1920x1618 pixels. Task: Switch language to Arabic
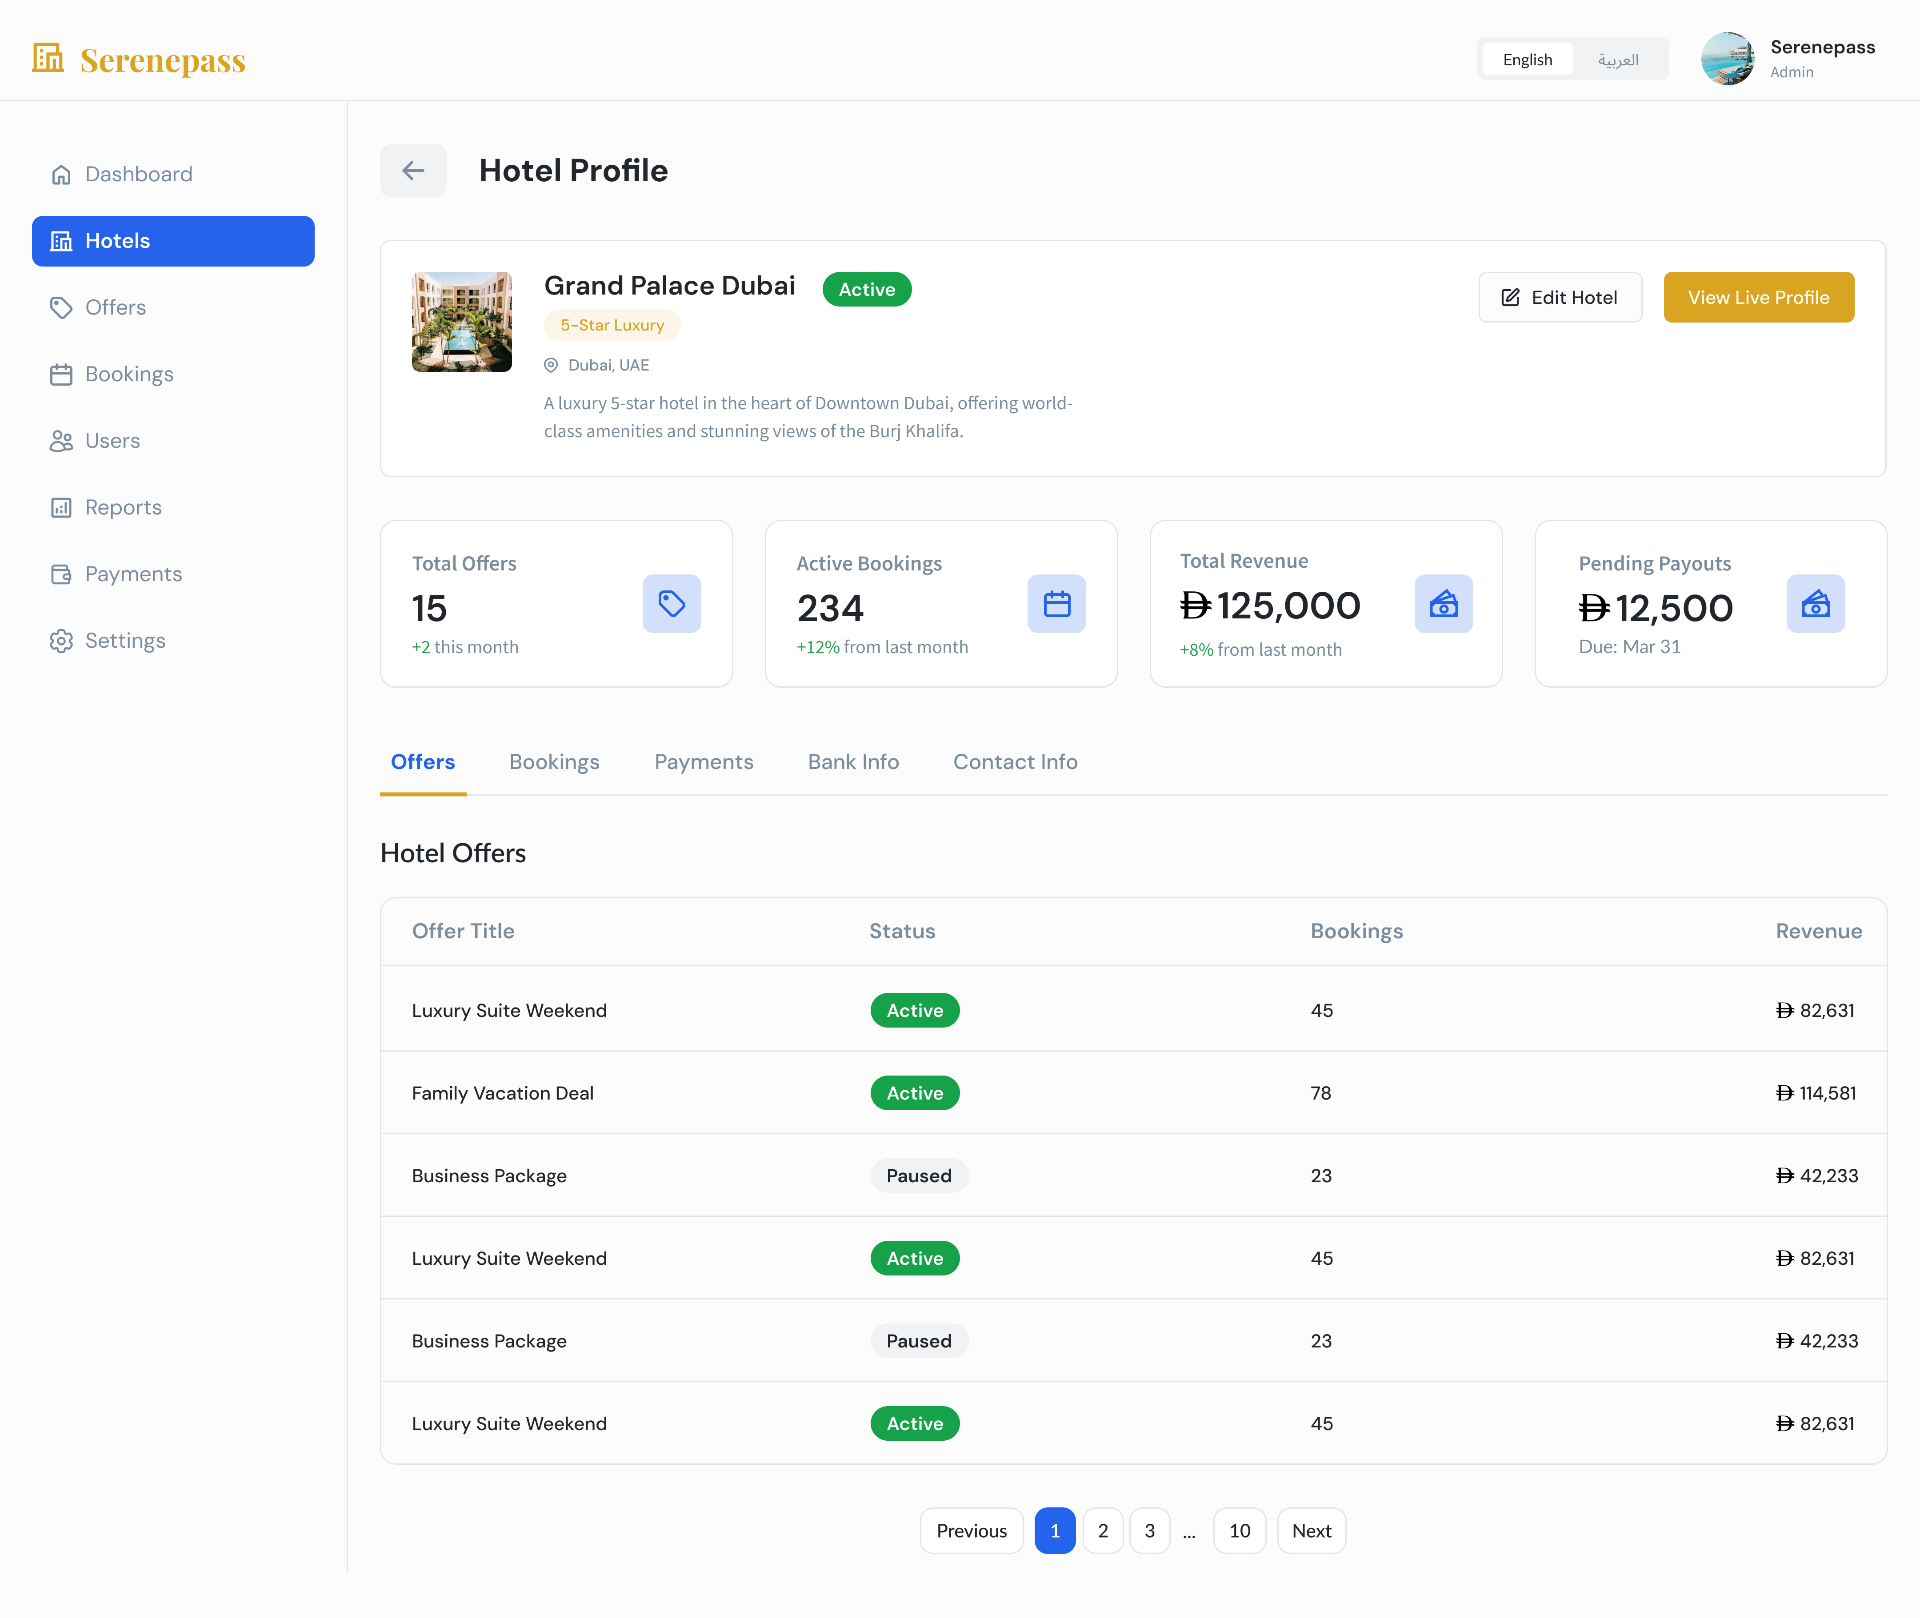pos(1618,59)
